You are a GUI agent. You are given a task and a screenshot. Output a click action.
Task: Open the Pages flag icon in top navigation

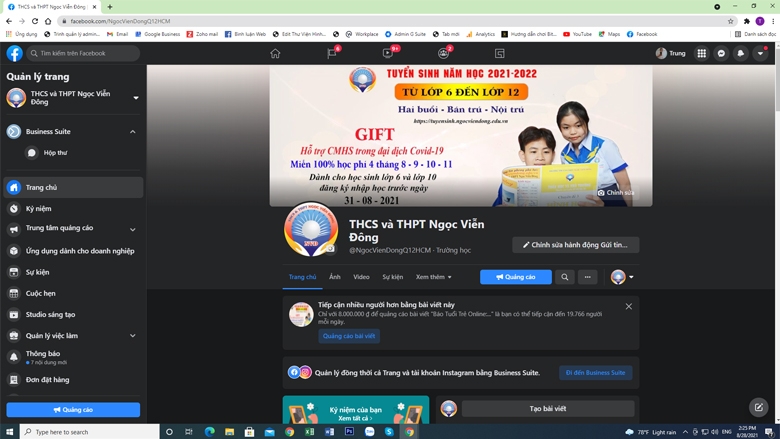pos(332,53)
